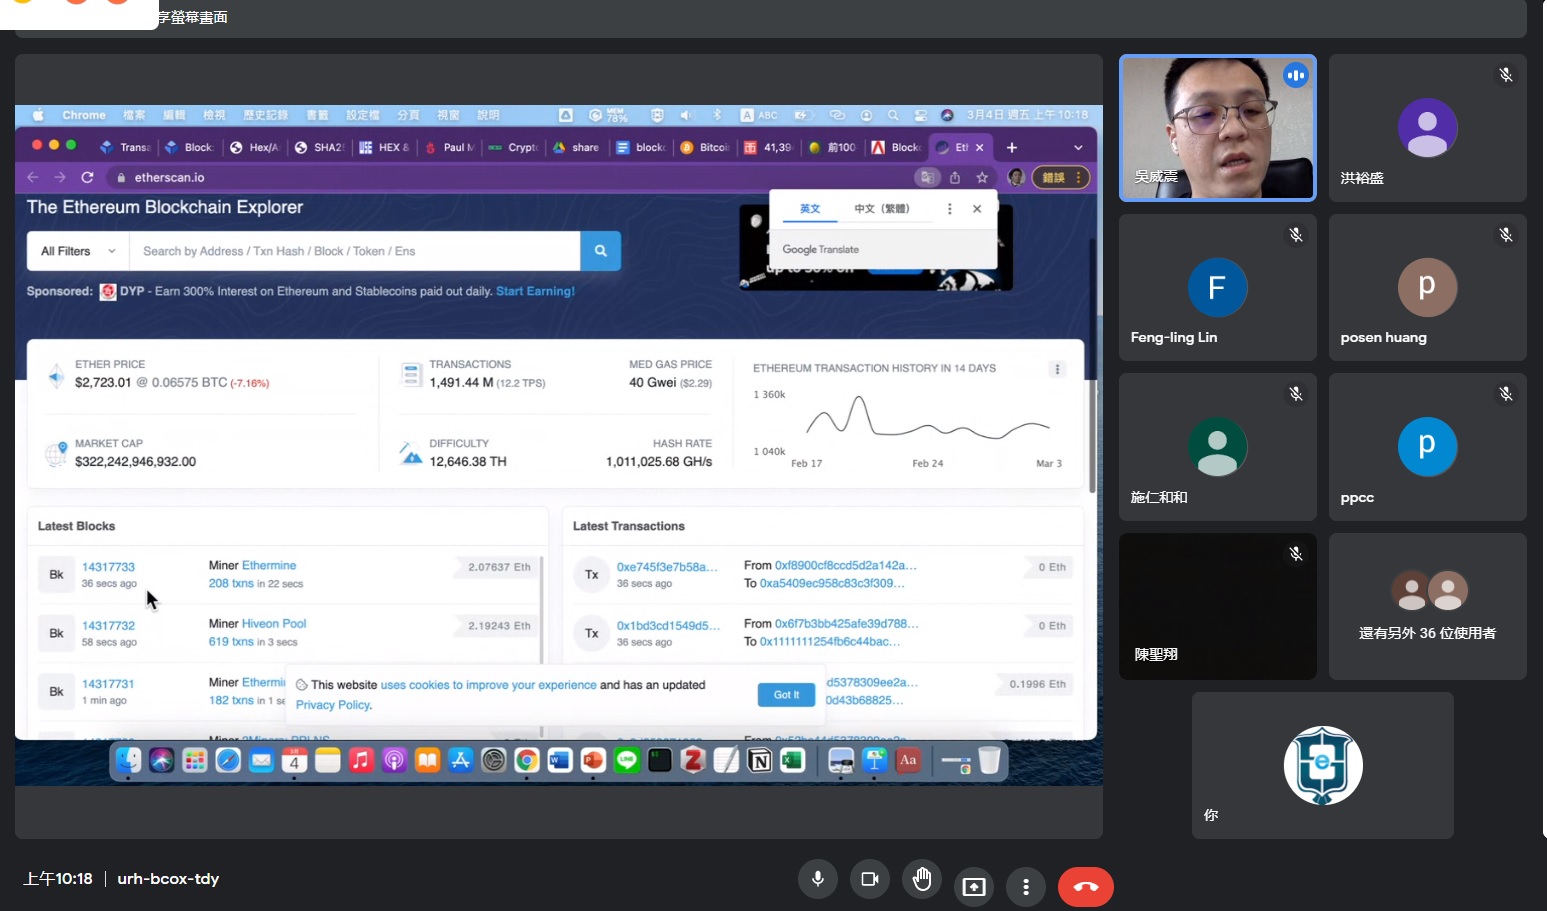Open App Store from the Dock
Viewport: 1547px width, 911px height.
coord(461,761)
